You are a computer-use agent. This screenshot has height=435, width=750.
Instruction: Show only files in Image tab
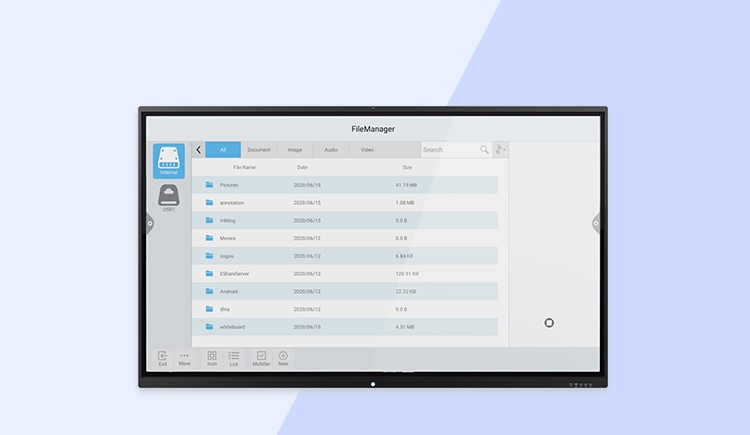(295, 150)
